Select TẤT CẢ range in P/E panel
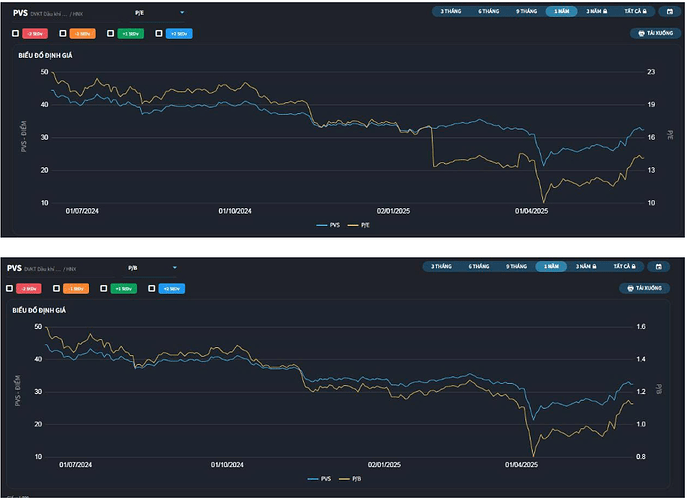The image size is (687, 500). [635, 11]
